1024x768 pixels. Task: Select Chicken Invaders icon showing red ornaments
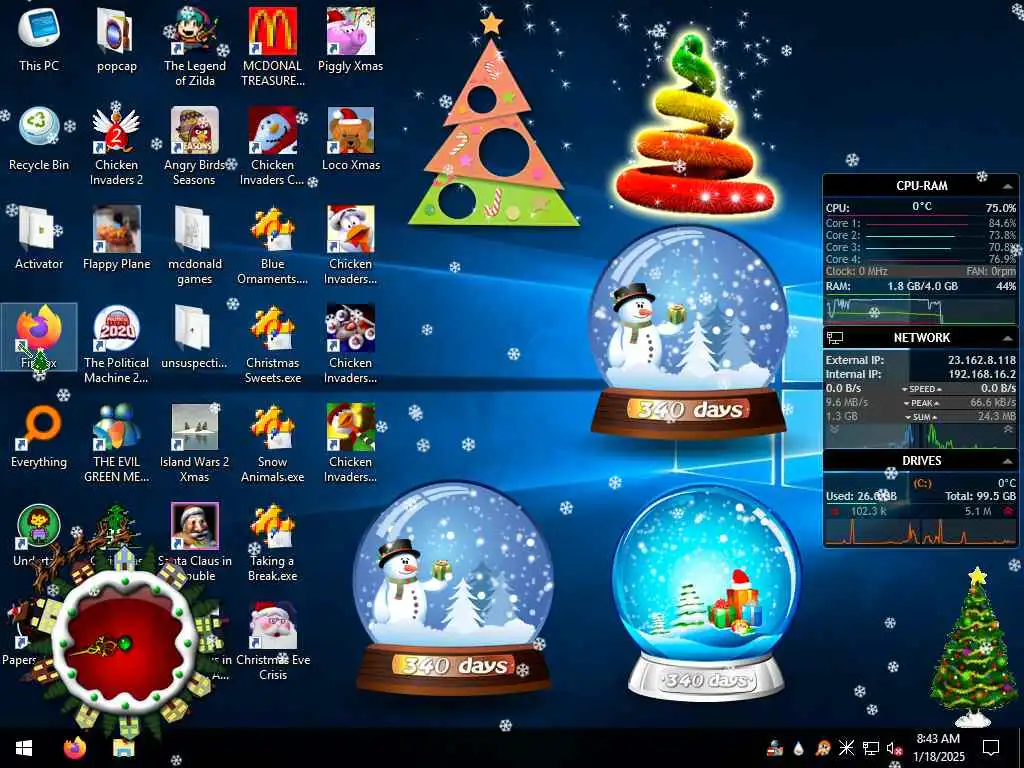click(351, 344)
